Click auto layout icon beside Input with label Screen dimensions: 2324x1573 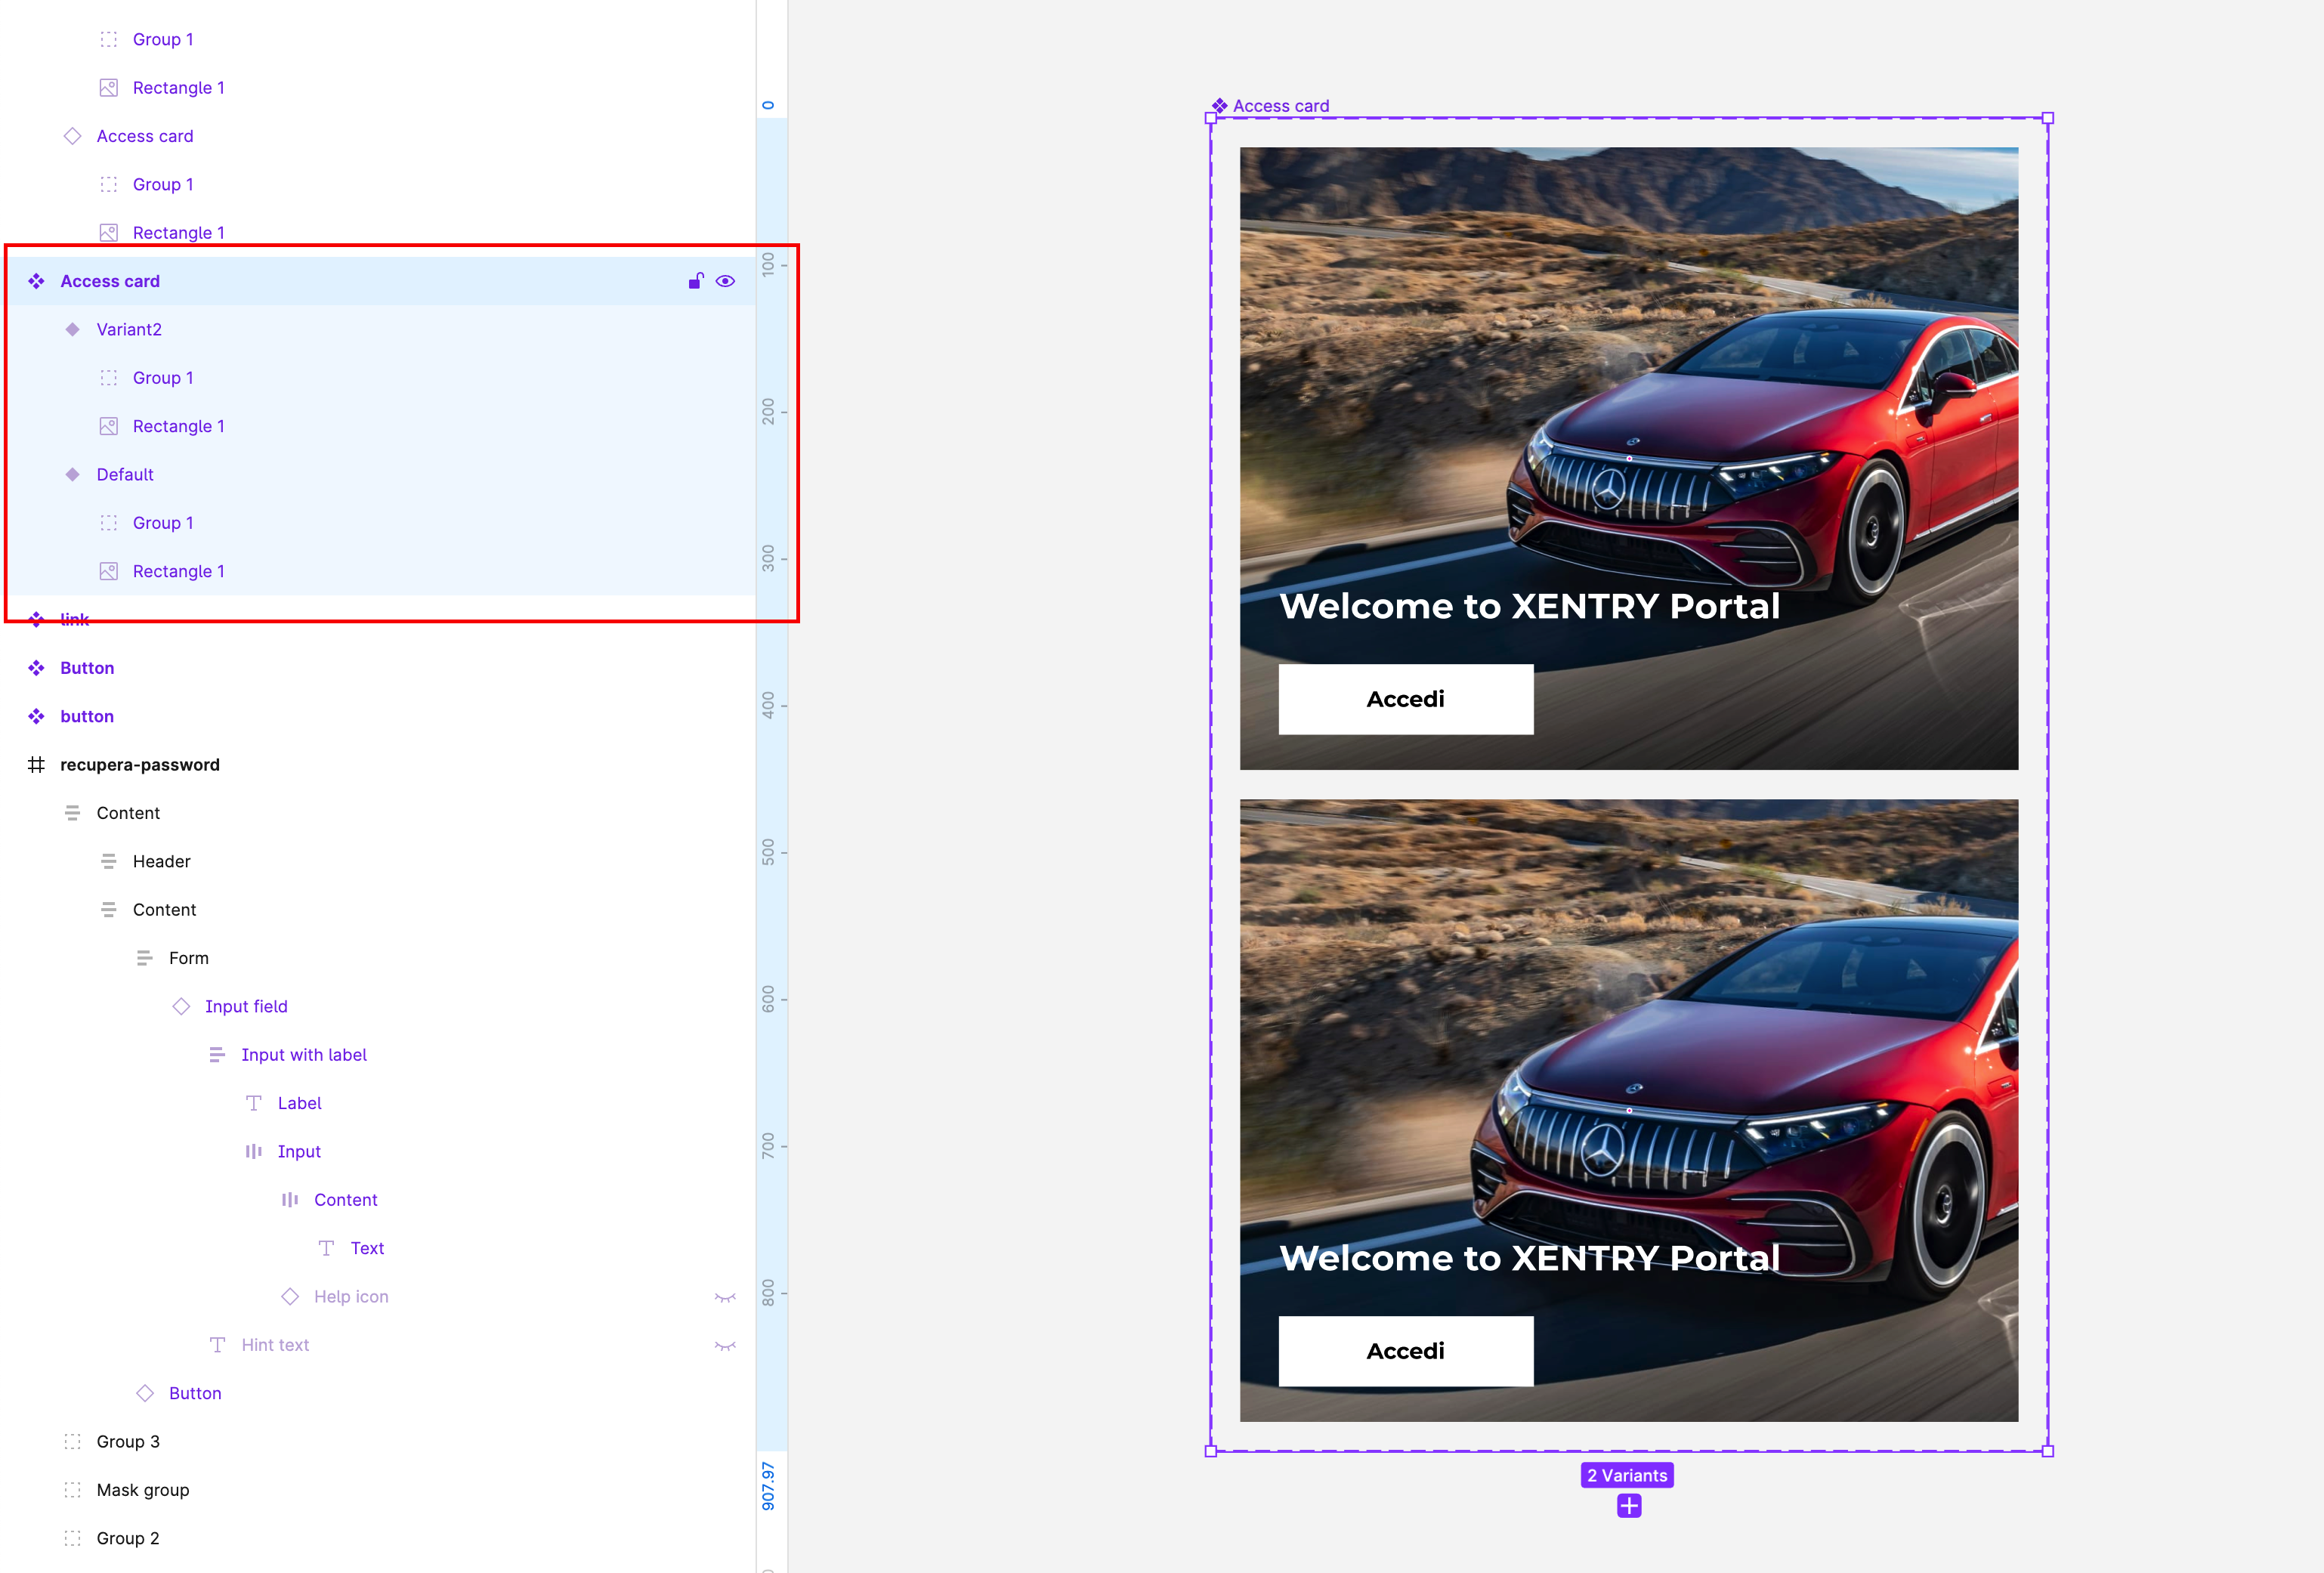(217, 1054)
